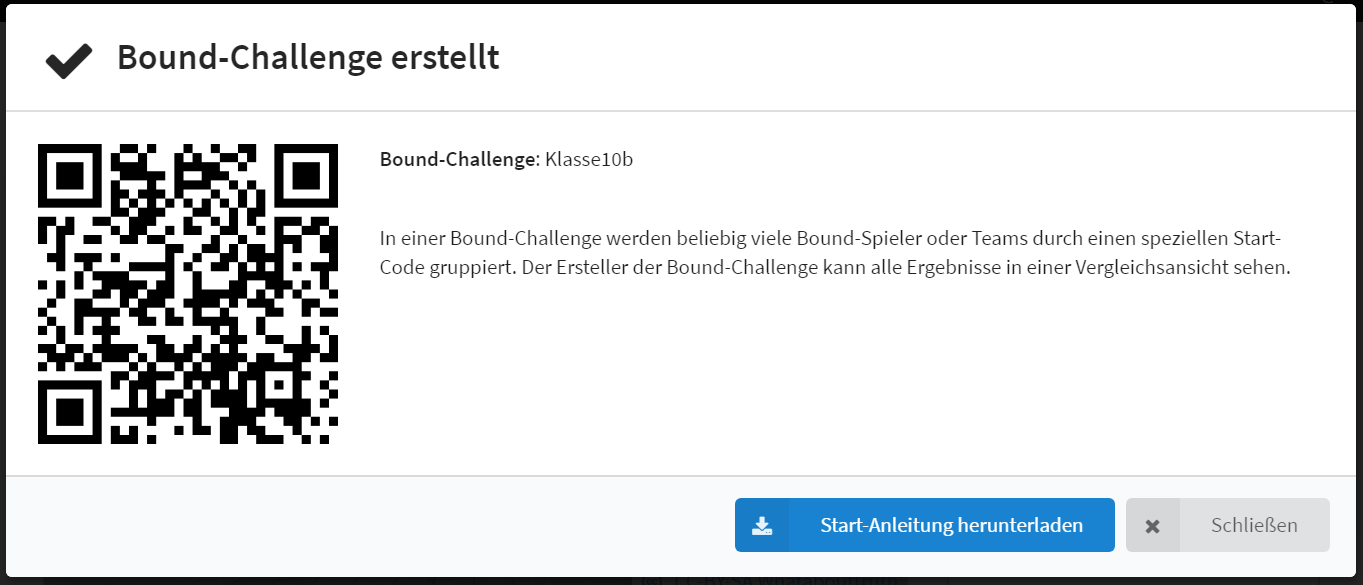Click the bold "Bound-Challenge:" label
Viewport: 1363px width, 585px height.
point(459,160)
